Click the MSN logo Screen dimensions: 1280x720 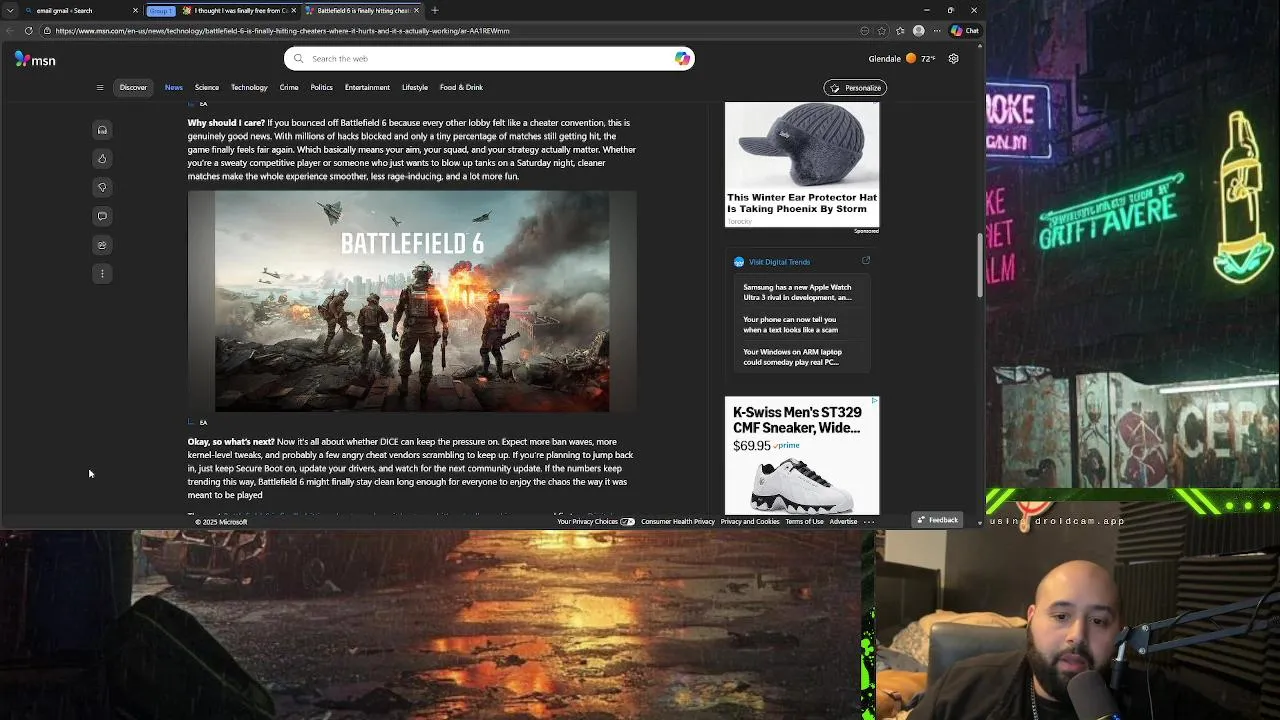(x=35, y=60)
